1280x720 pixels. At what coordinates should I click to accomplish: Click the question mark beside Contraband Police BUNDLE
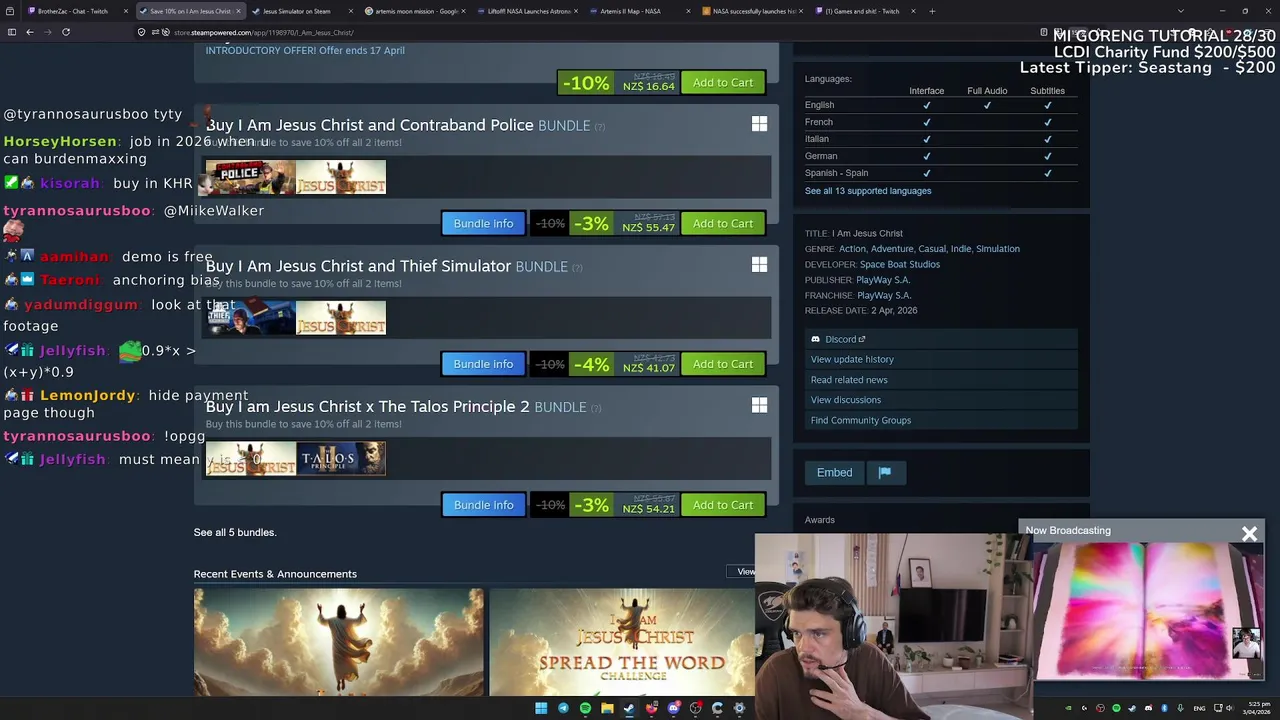[600, 127]
